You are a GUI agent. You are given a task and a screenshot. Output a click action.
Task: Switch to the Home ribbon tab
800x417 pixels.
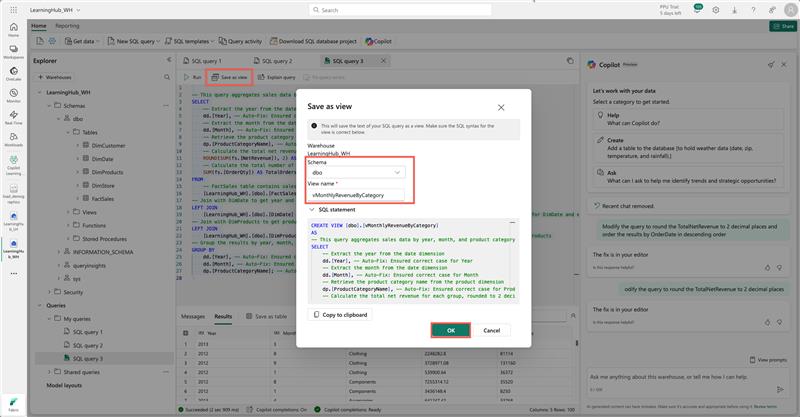(x=38, y=26)
